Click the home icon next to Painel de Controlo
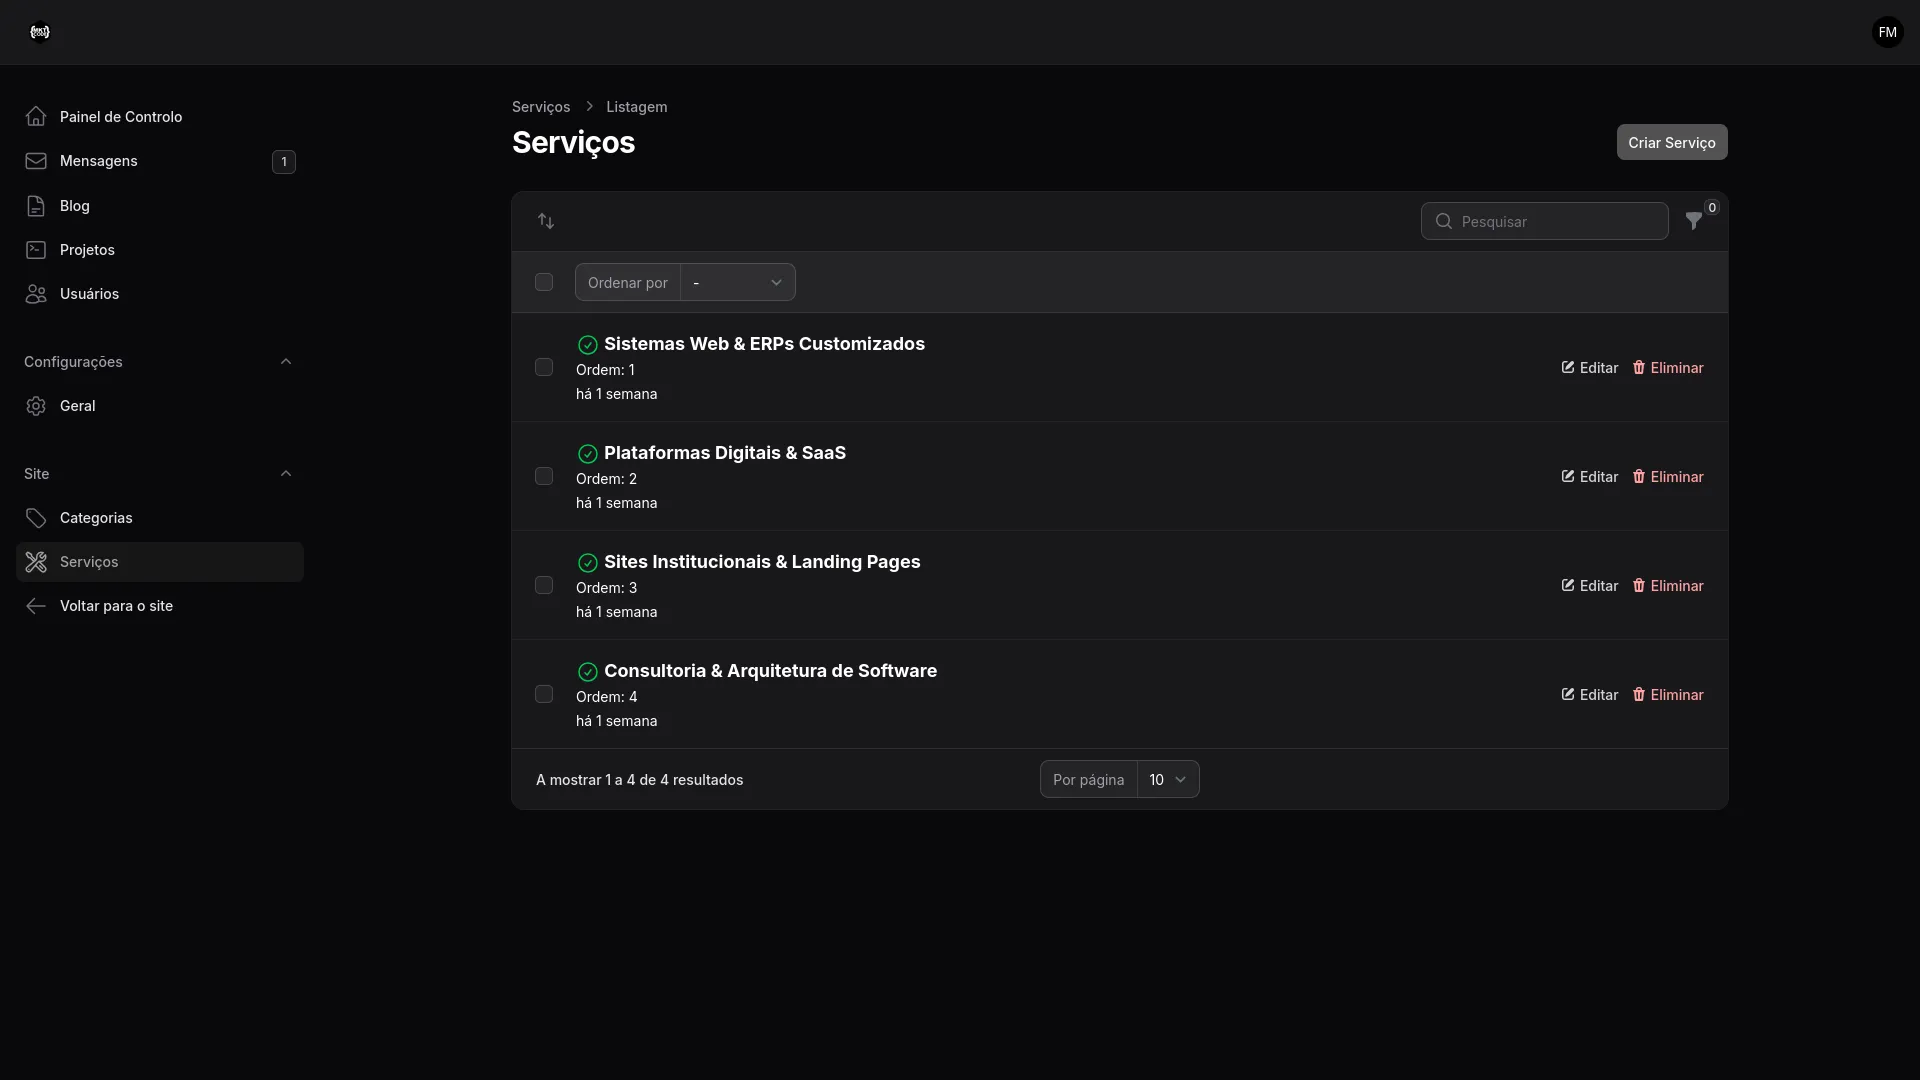This screenshot has height=1080, width=1920. pyautogui.click(x=36, y=116)
